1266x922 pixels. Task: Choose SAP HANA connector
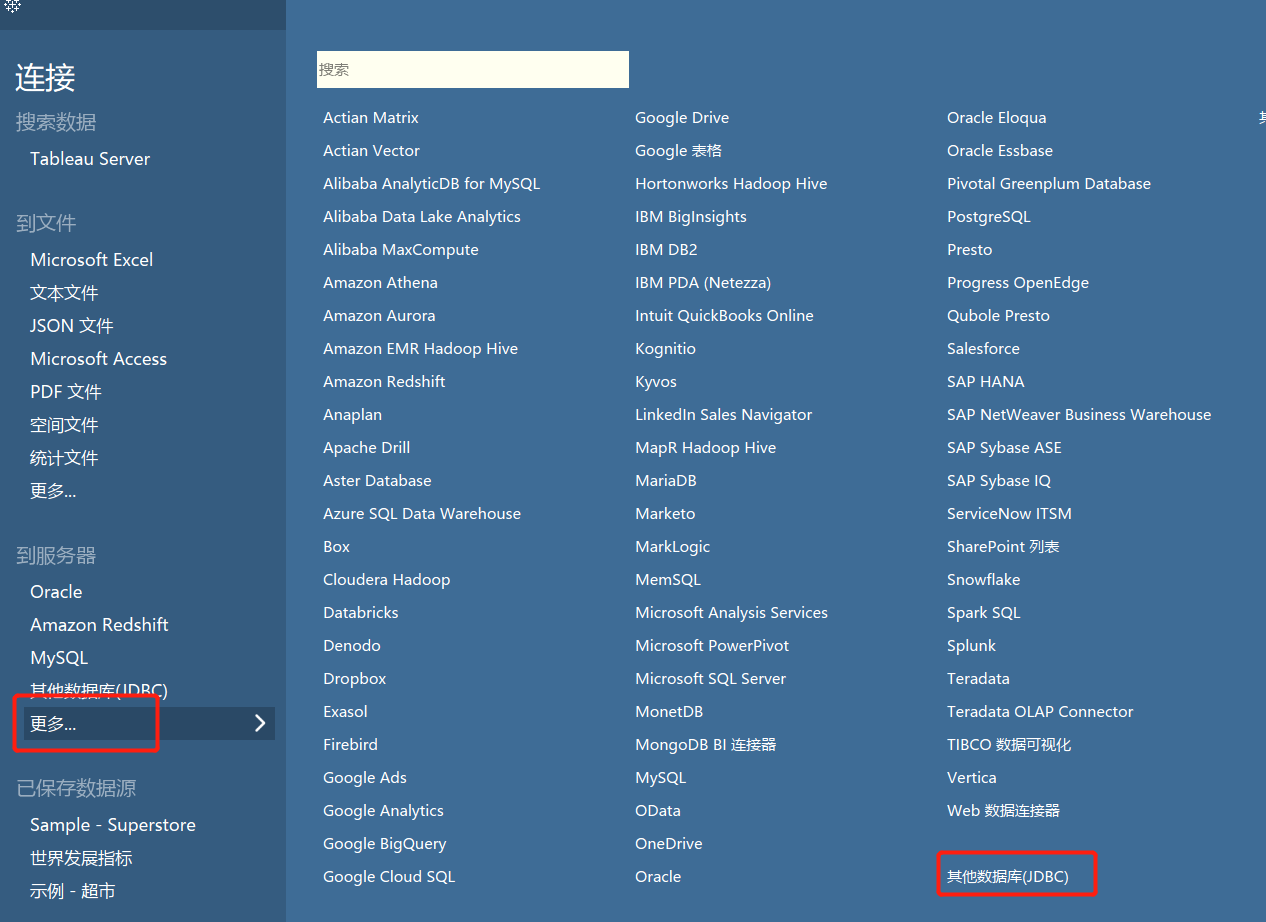[985, 382]
